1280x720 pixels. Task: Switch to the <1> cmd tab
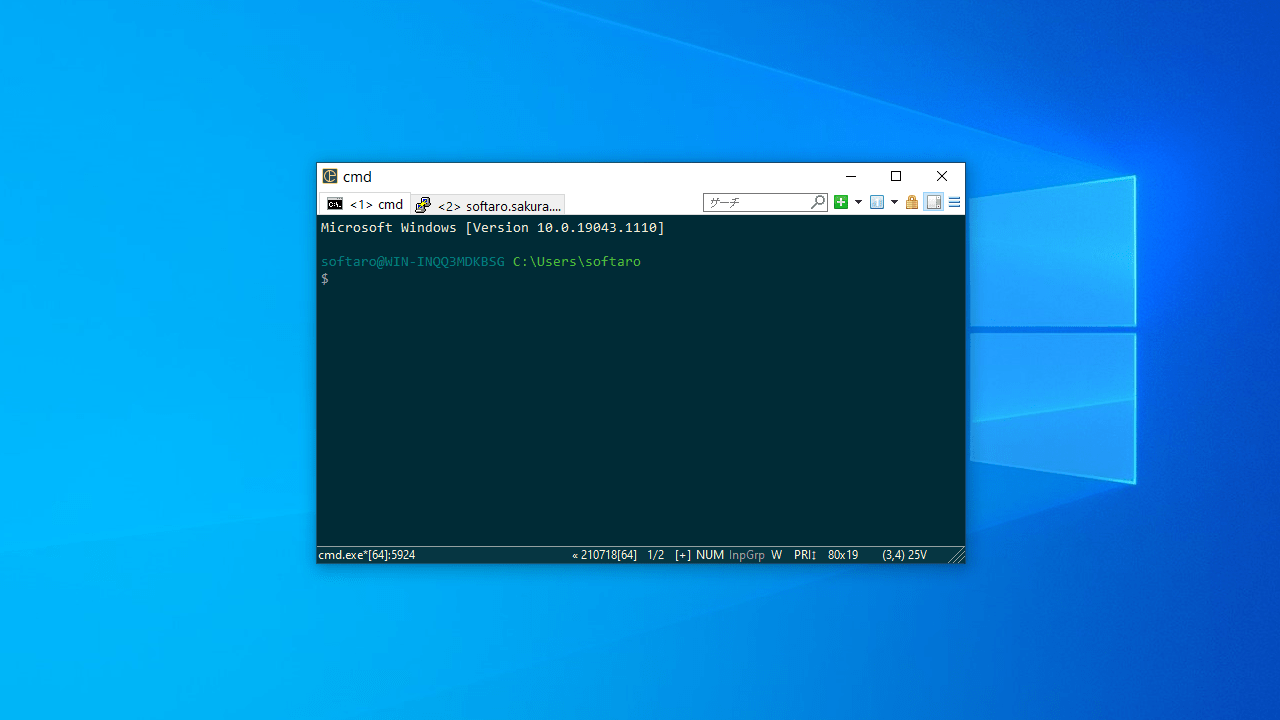click(365, 204)
